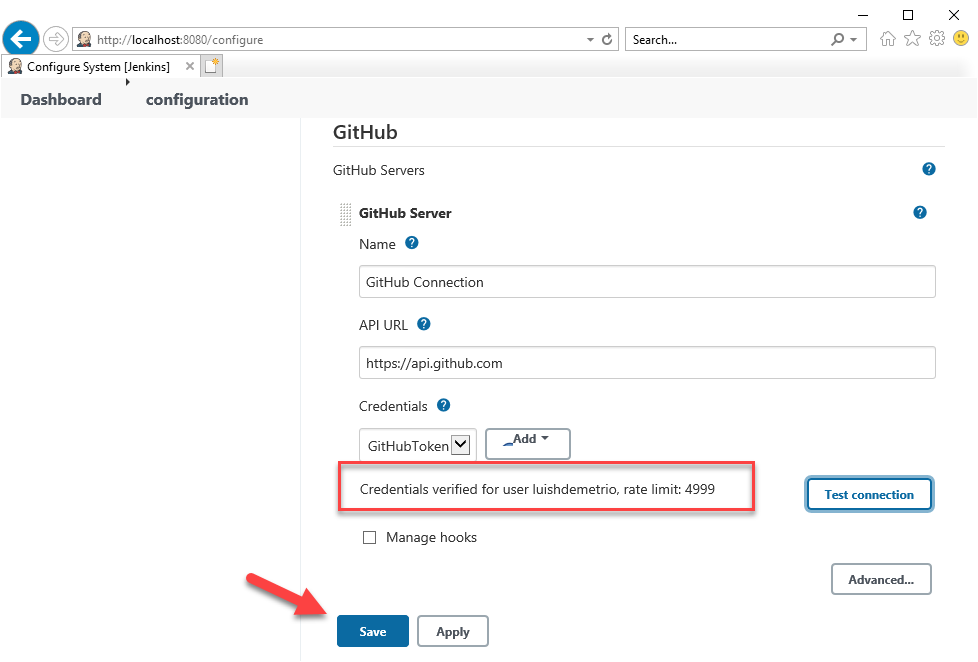This screenshot has height=662, width=978.
Task: Click the browser address bar URL
Action: (x=180, y=40)
